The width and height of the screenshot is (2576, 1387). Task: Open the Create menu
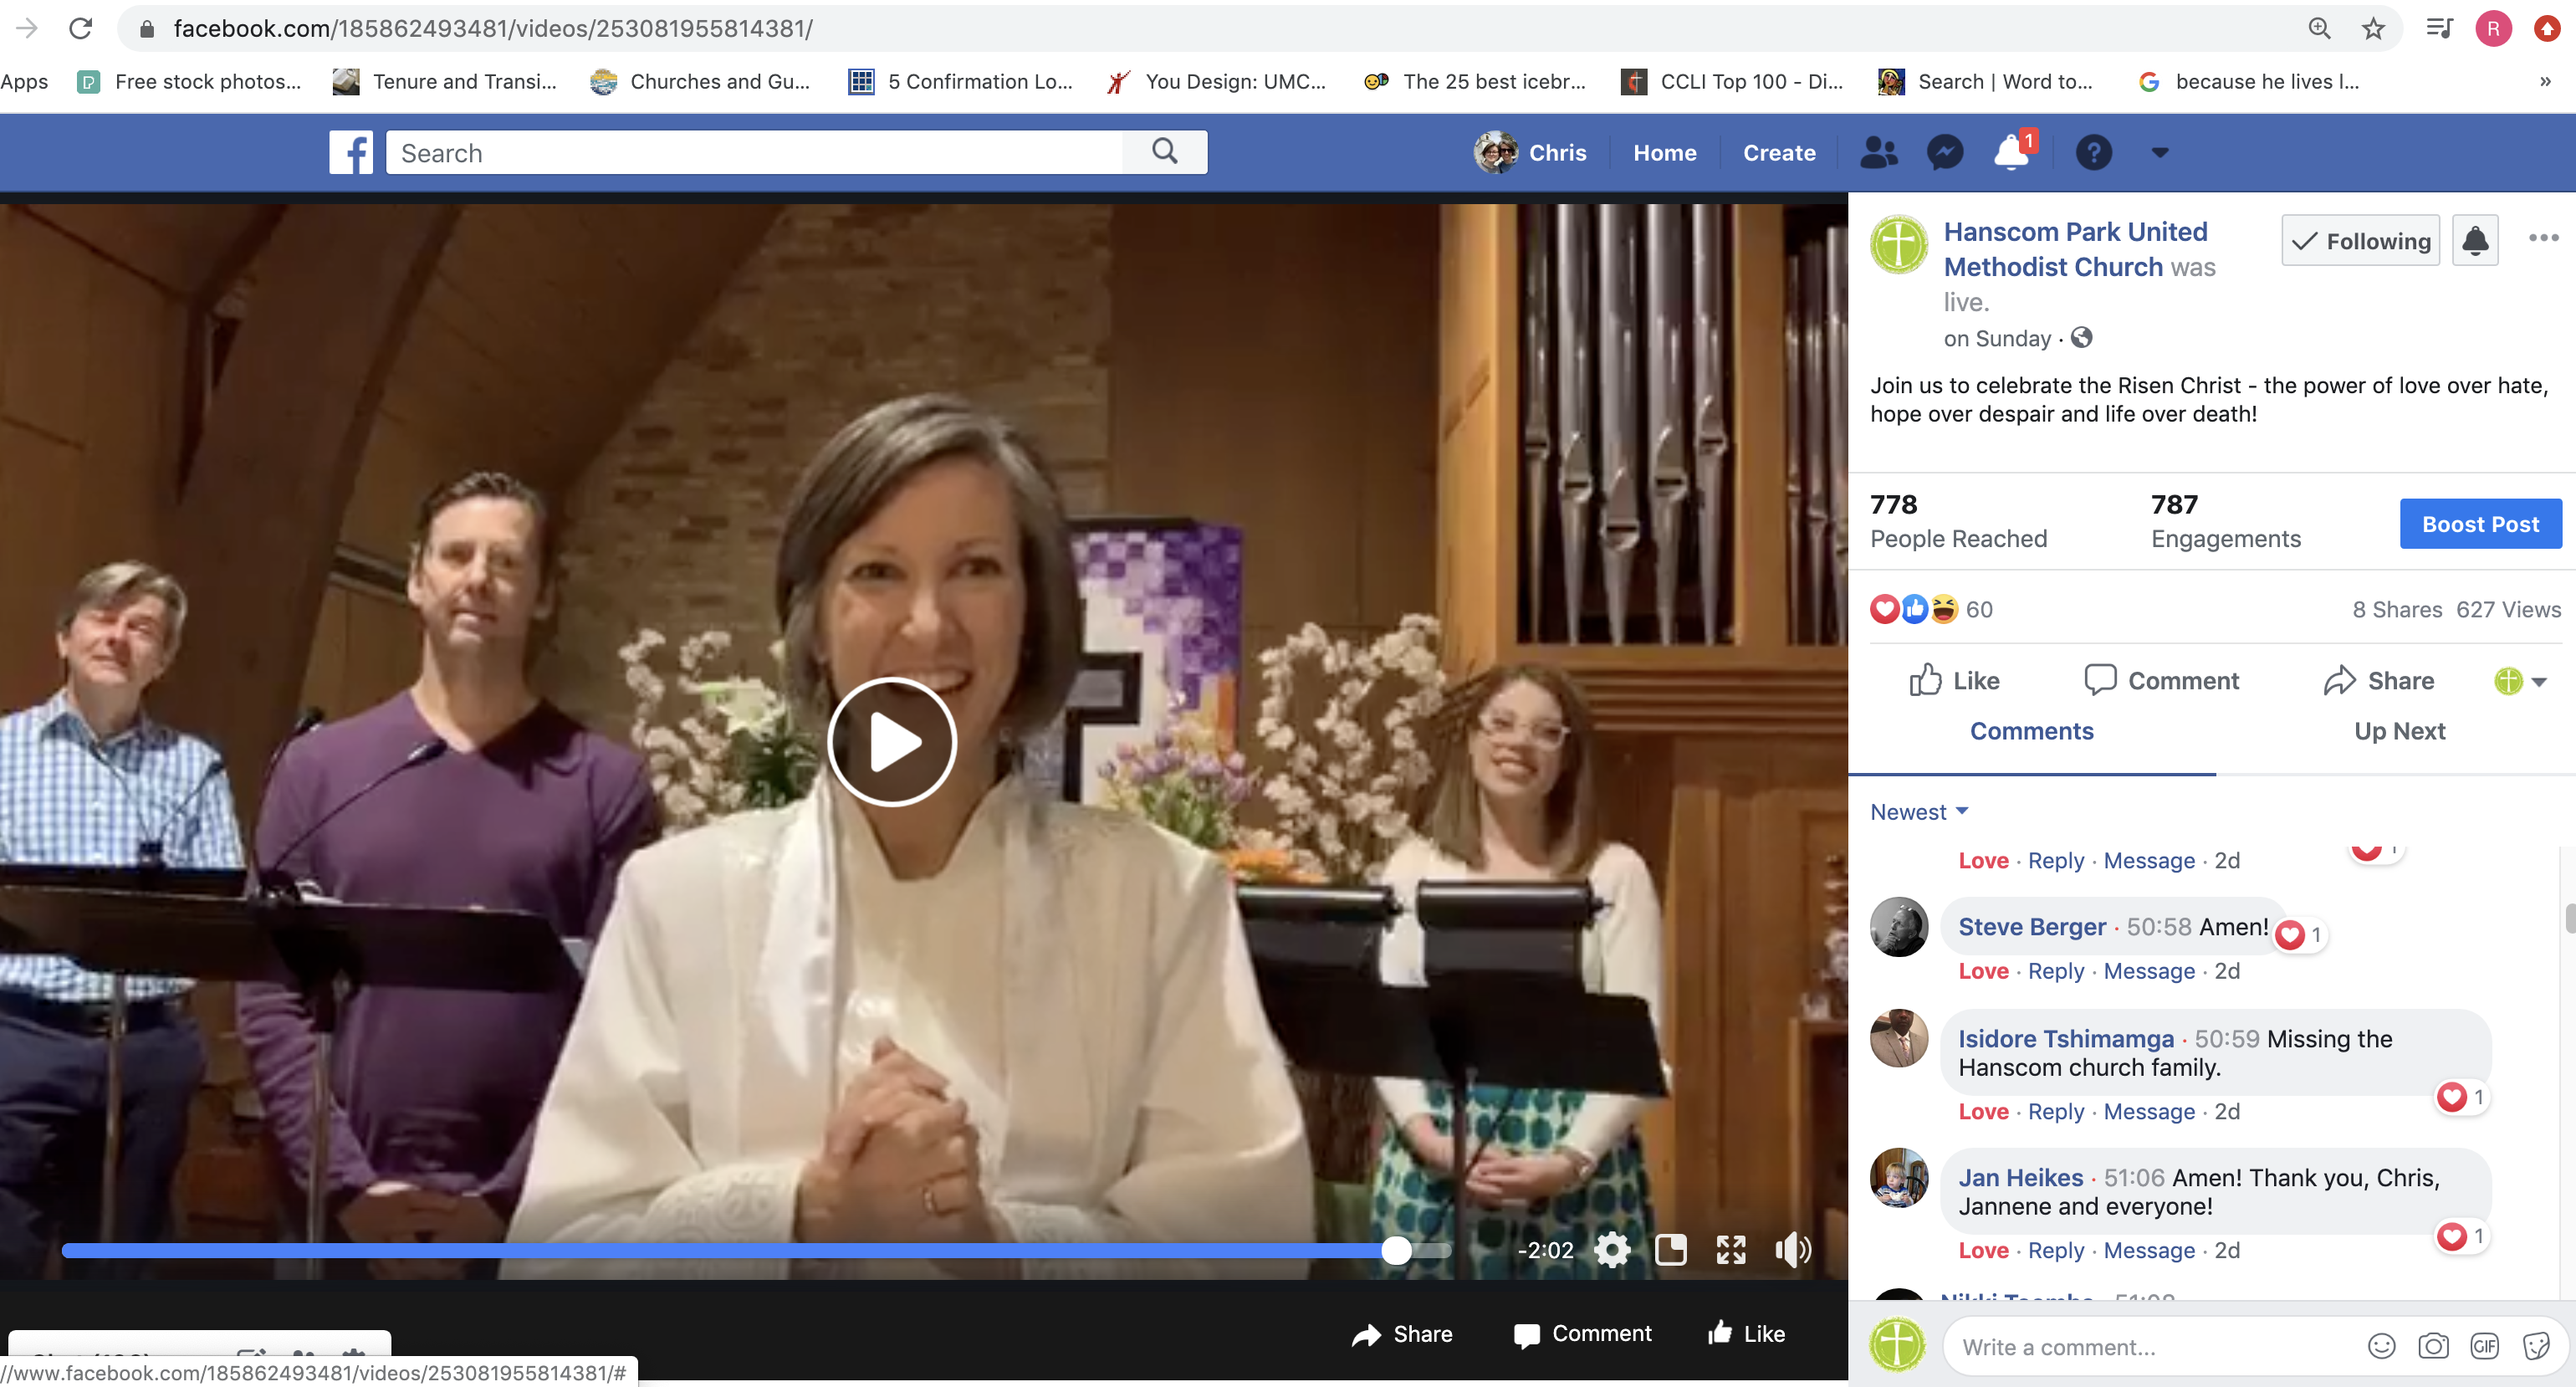tap(1779, 153)
